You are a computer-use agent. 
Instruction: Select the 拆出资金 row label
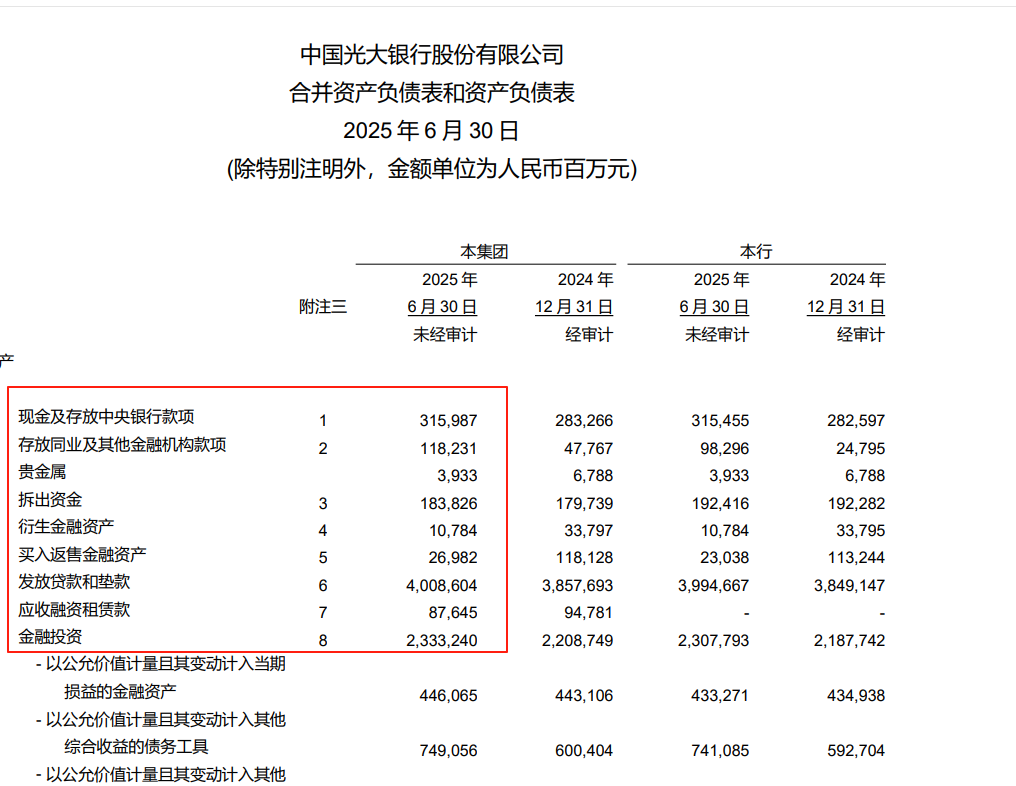50,500
